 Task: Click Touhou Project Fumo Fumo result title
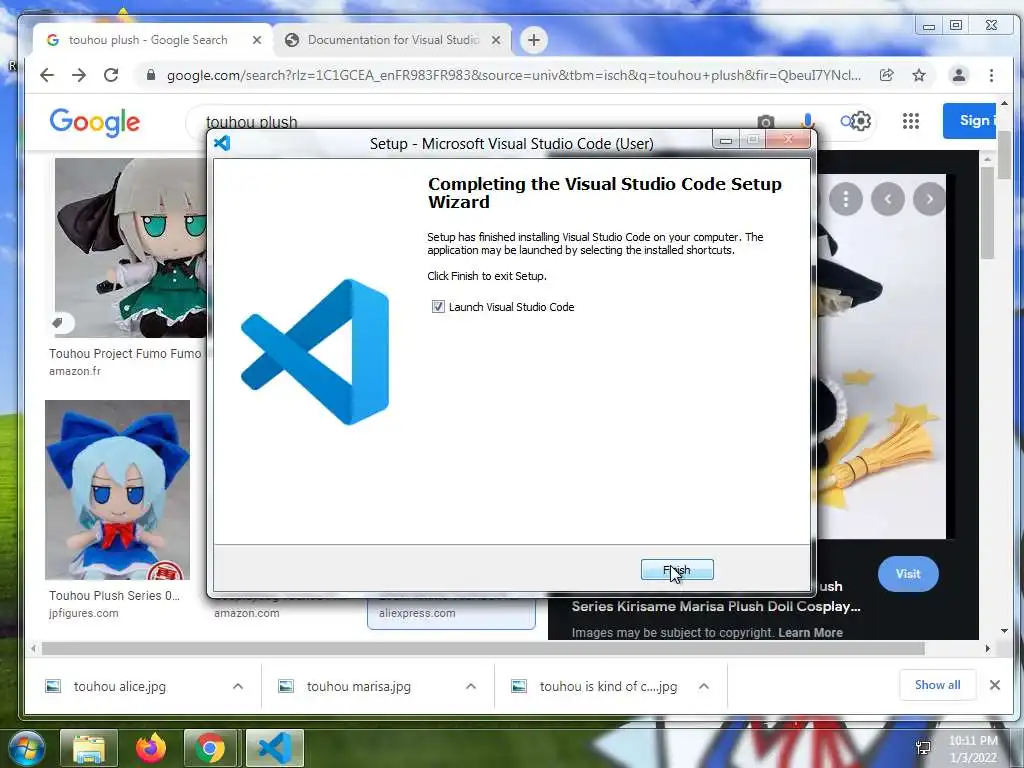pyautogui.click(x=125, y=353)
